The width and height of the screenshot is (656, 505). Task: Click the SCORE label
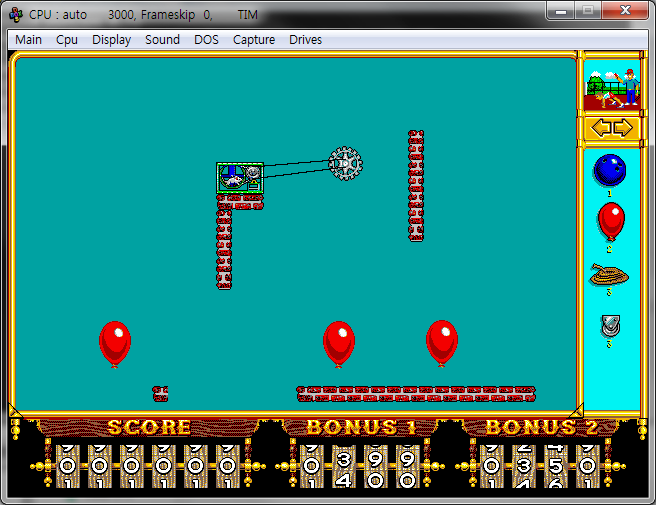tap(149, 427)
